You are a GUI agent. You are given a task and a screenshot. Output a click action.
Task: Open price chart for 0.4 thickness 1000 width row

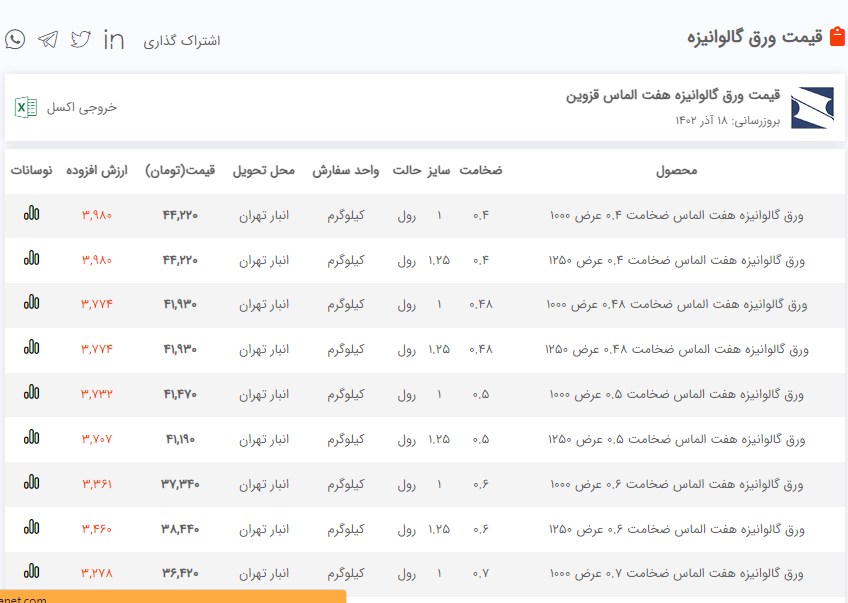[32, 213]
